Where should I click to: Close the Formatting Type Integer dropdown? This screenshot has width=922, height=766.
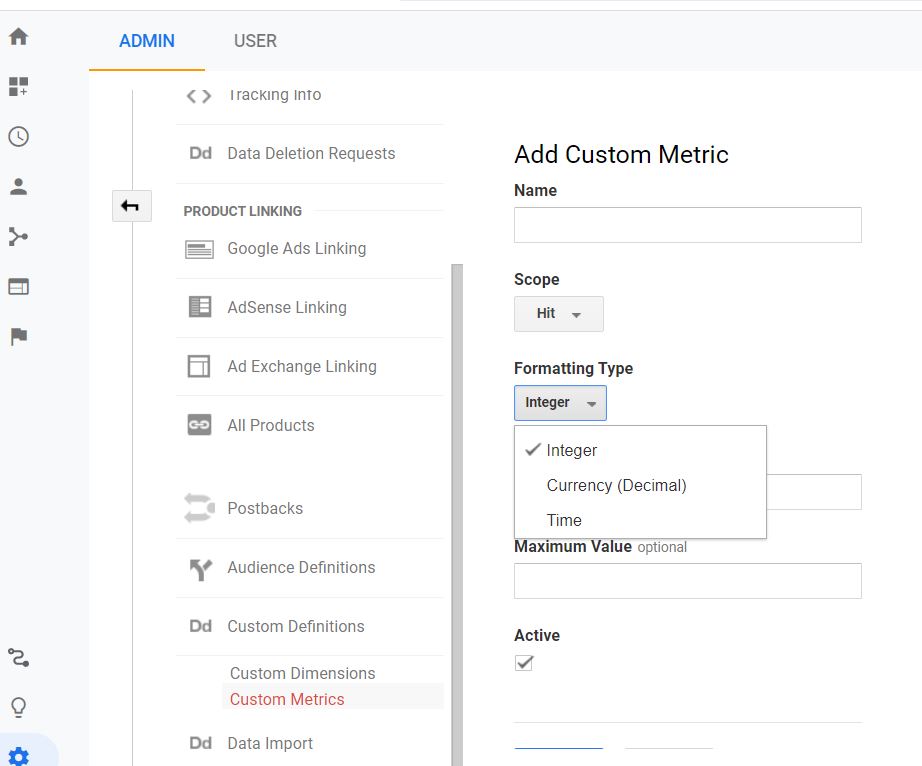[x=560, y=403]
